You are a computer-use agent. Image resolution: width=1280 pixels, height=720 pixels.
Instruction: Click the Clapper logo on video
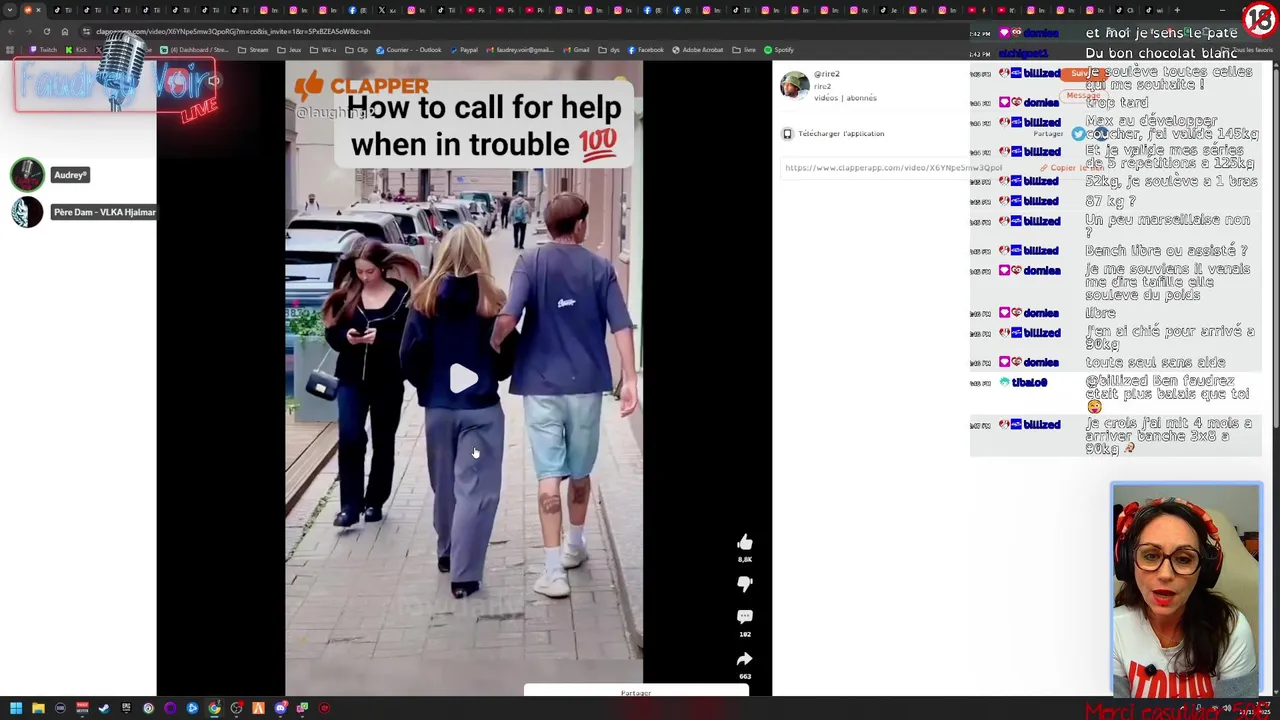(x=362, y=86)
